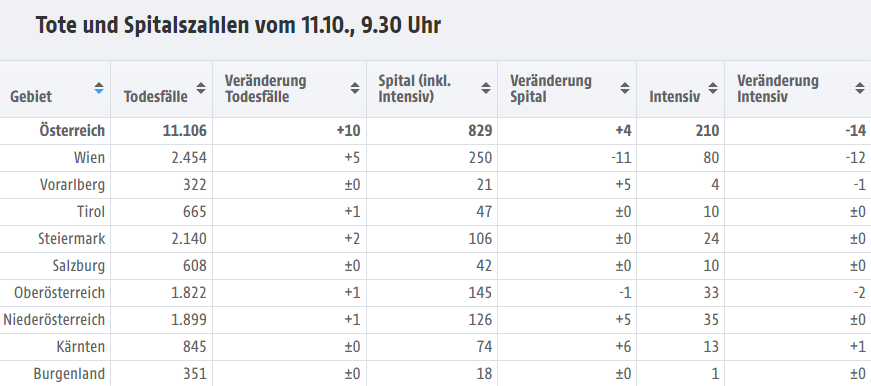Click the Kärnten row label

click(x=81, y=347)
